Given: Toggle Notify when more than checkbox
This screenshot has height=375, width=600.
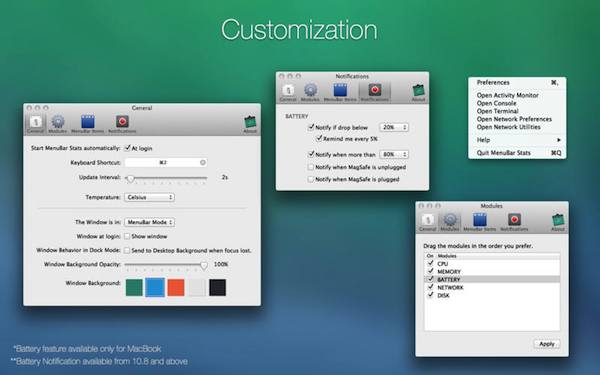Looking at the screenshot, I should tap(311, 155).
